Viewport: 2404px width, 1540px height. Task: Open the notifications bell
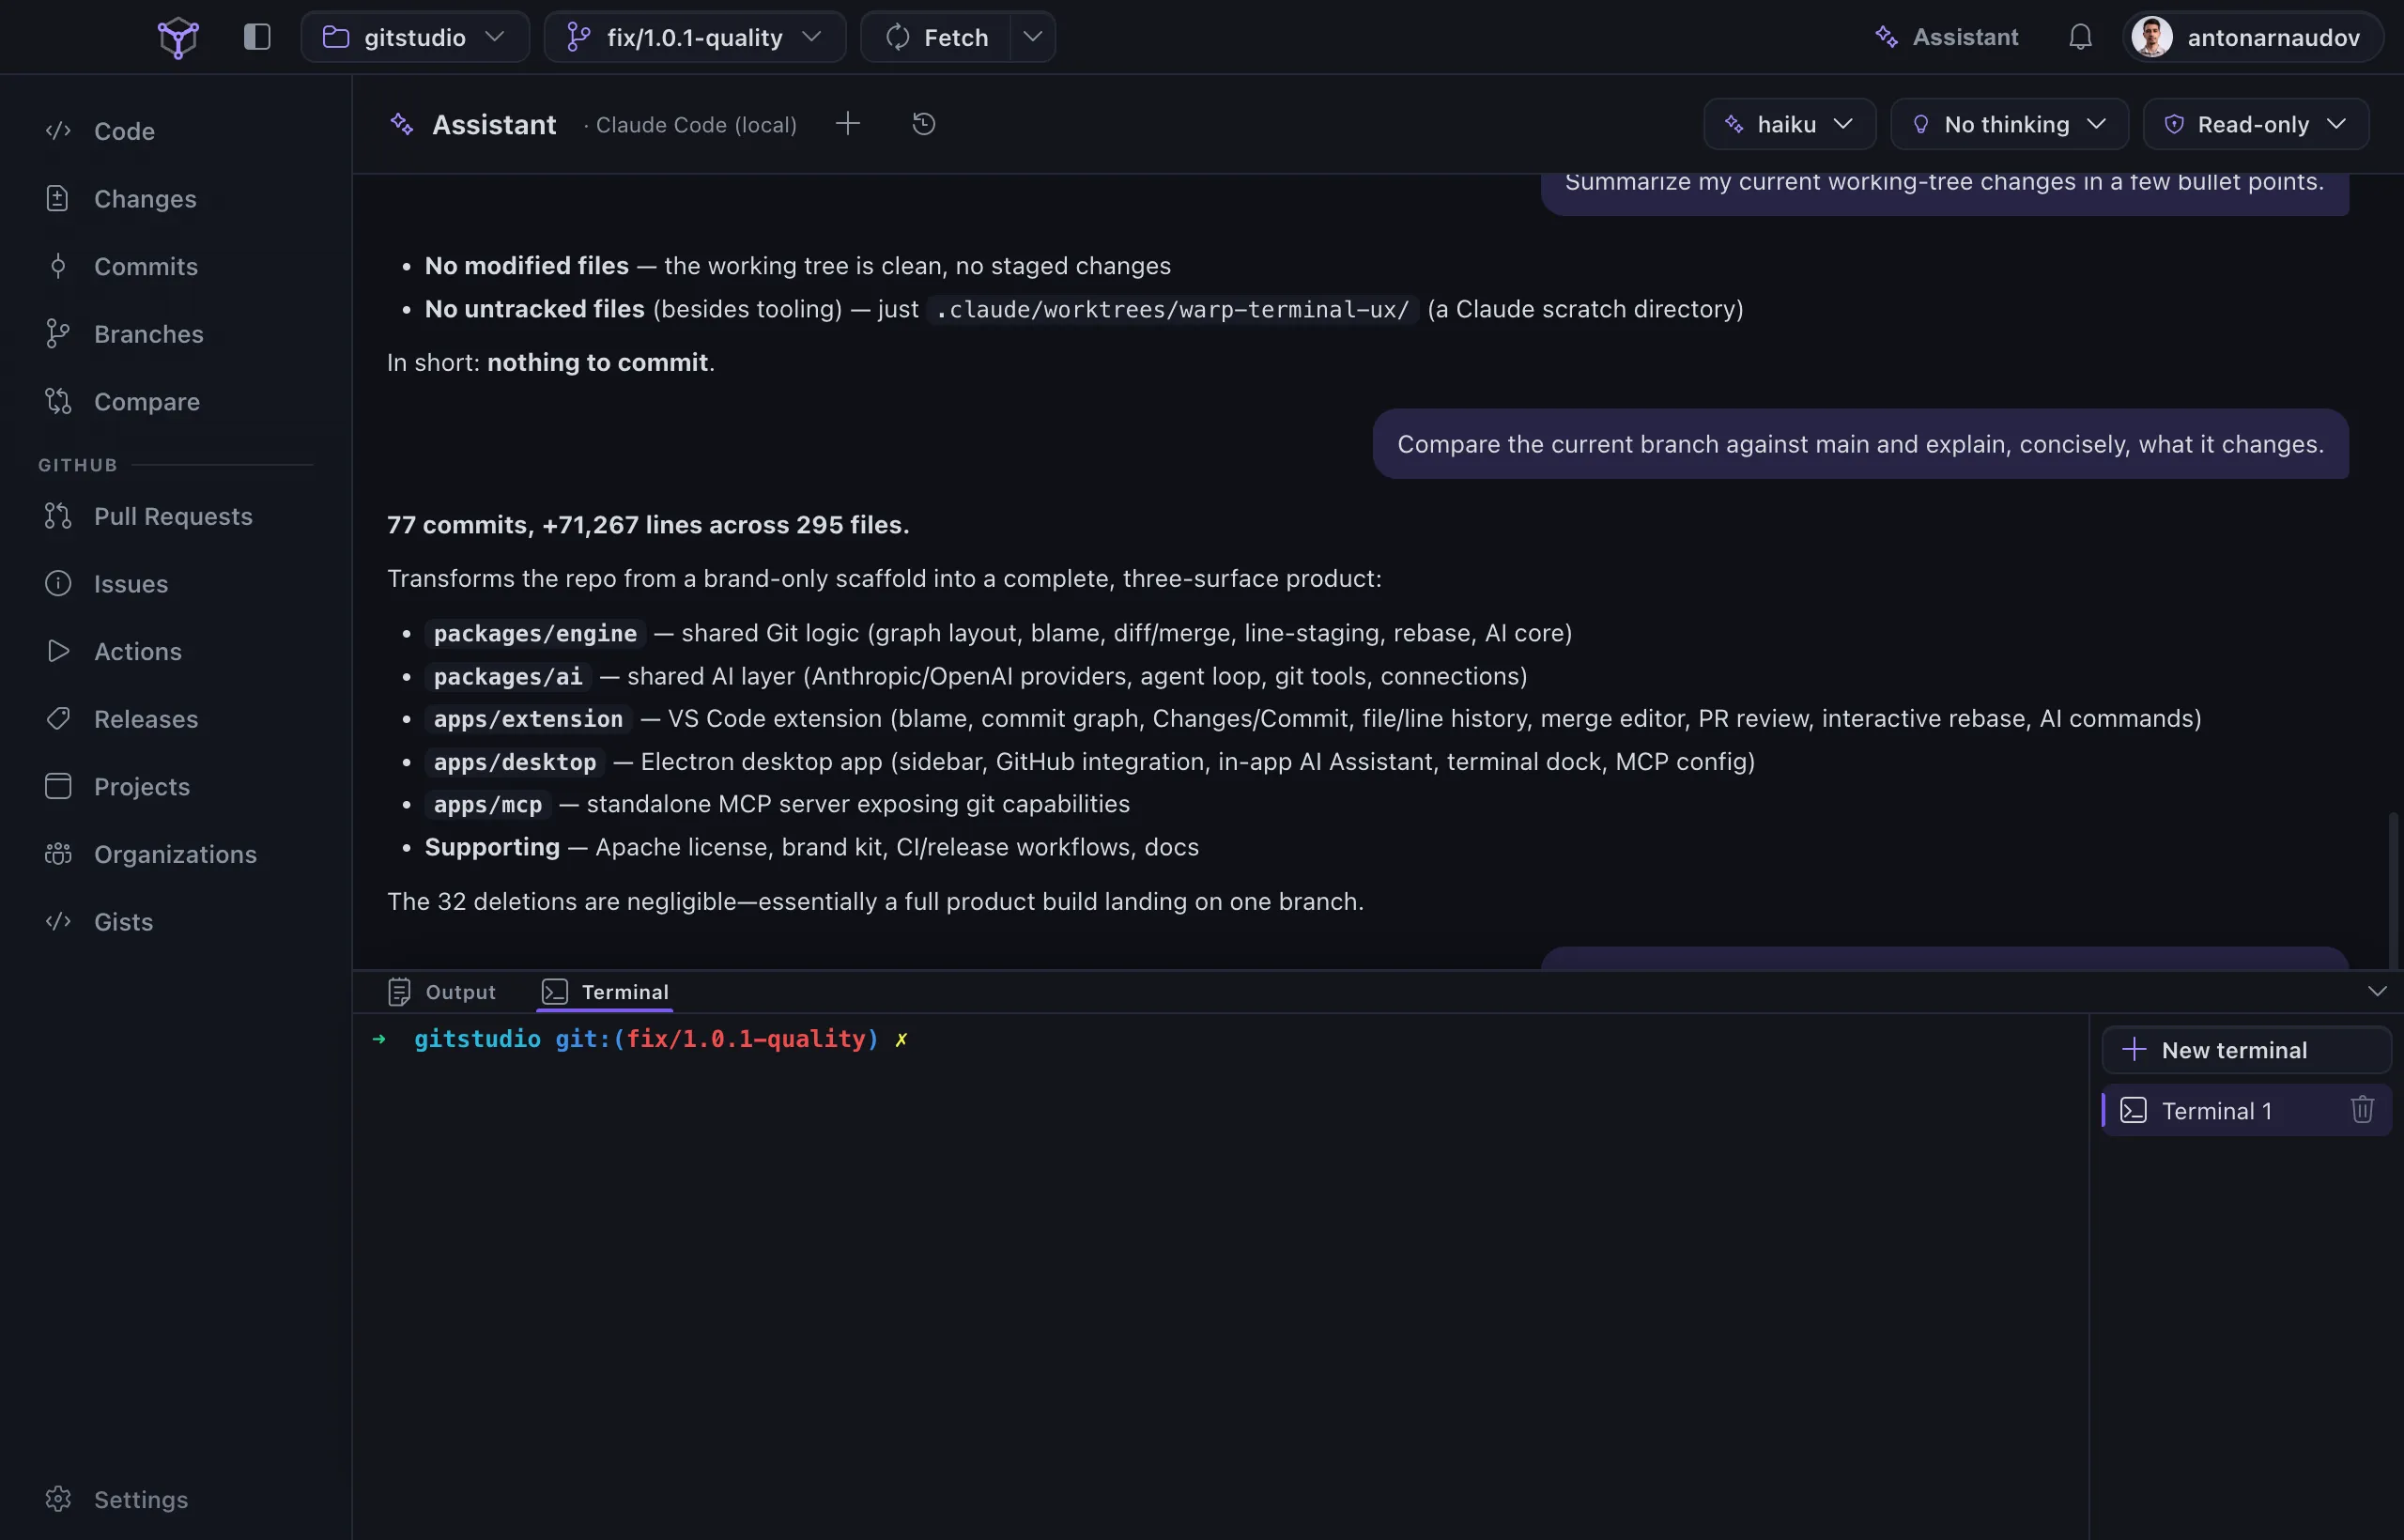coord(2080,37)
